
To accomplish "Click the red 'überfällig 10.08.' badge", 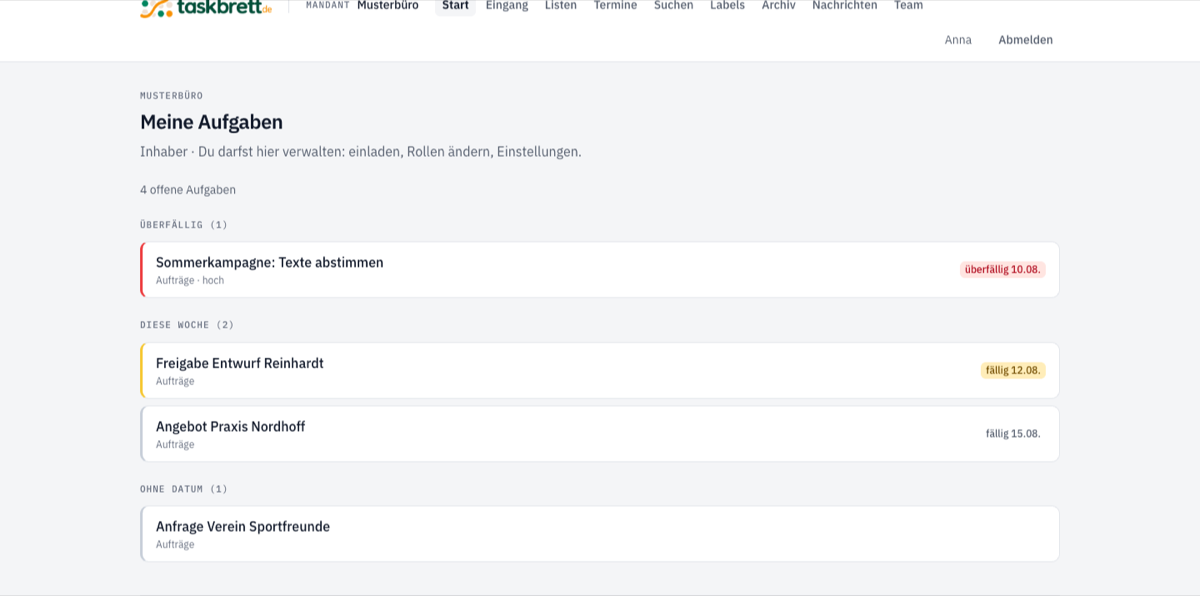I will pos(1003,270).
